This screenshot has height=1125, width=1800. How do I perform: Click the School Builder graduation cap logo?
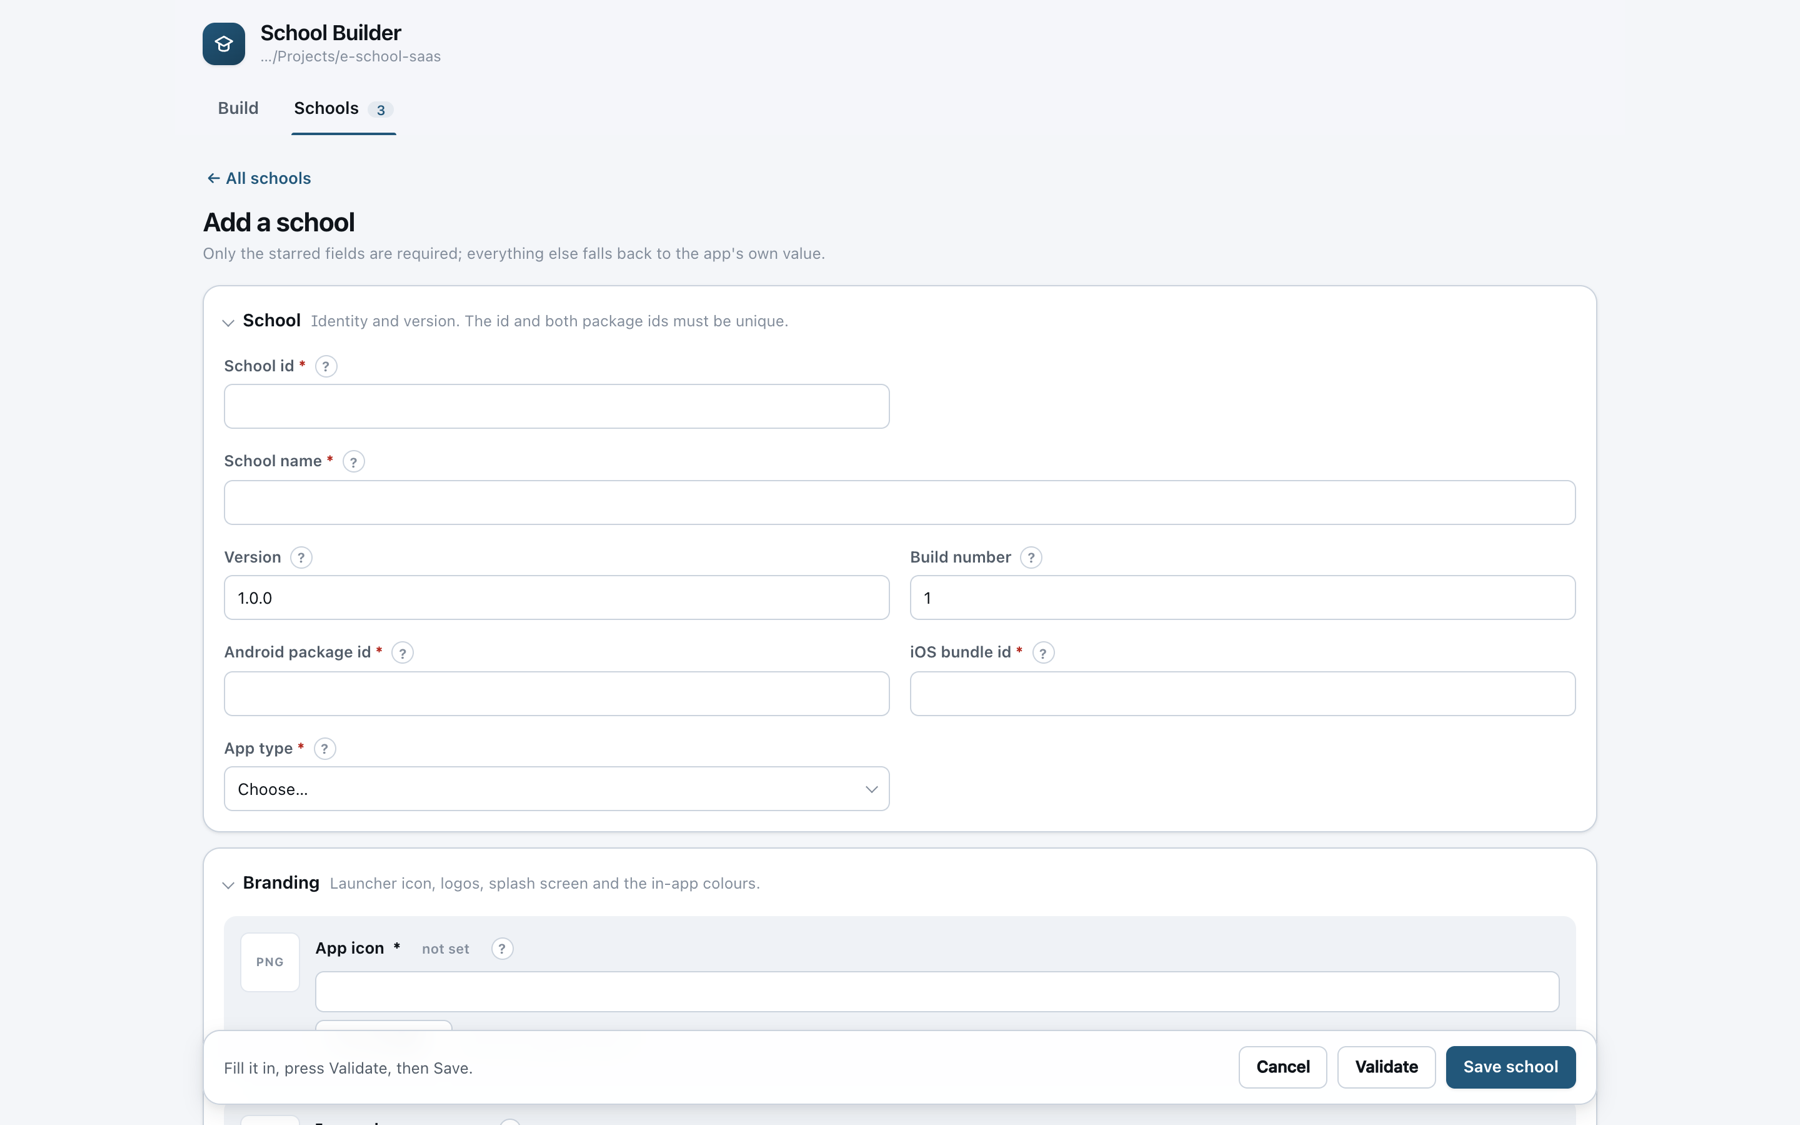click(224, 44)
